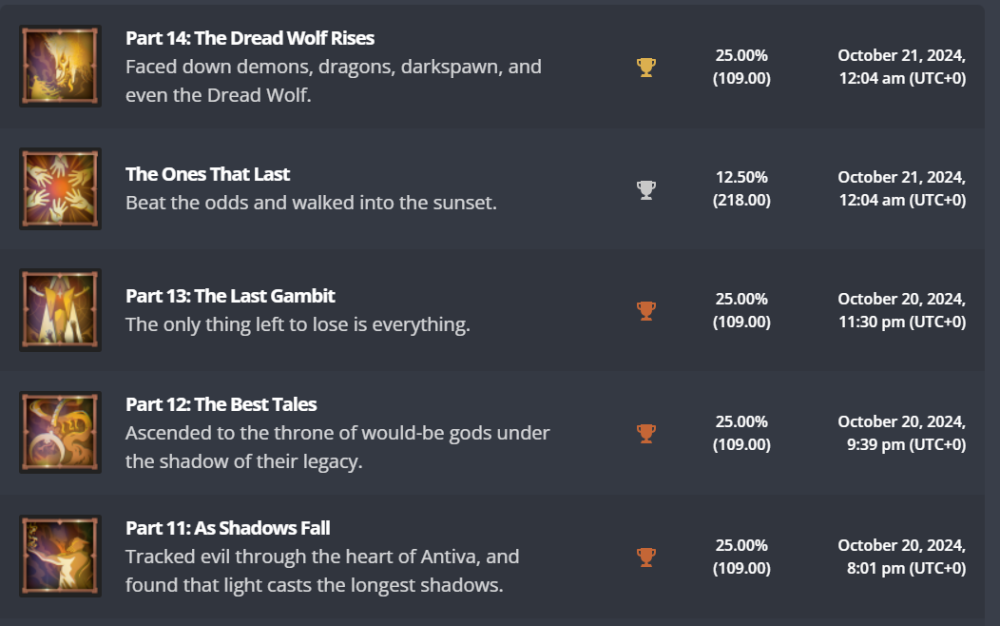
Task: Click the description 'Beat the odds and walked into the sunset'
Action: tap(310, 203)
